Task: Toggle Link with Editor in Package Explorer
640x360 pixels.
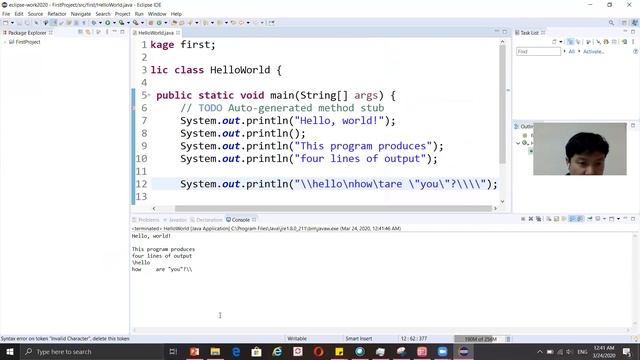Action: pos(88,32)
